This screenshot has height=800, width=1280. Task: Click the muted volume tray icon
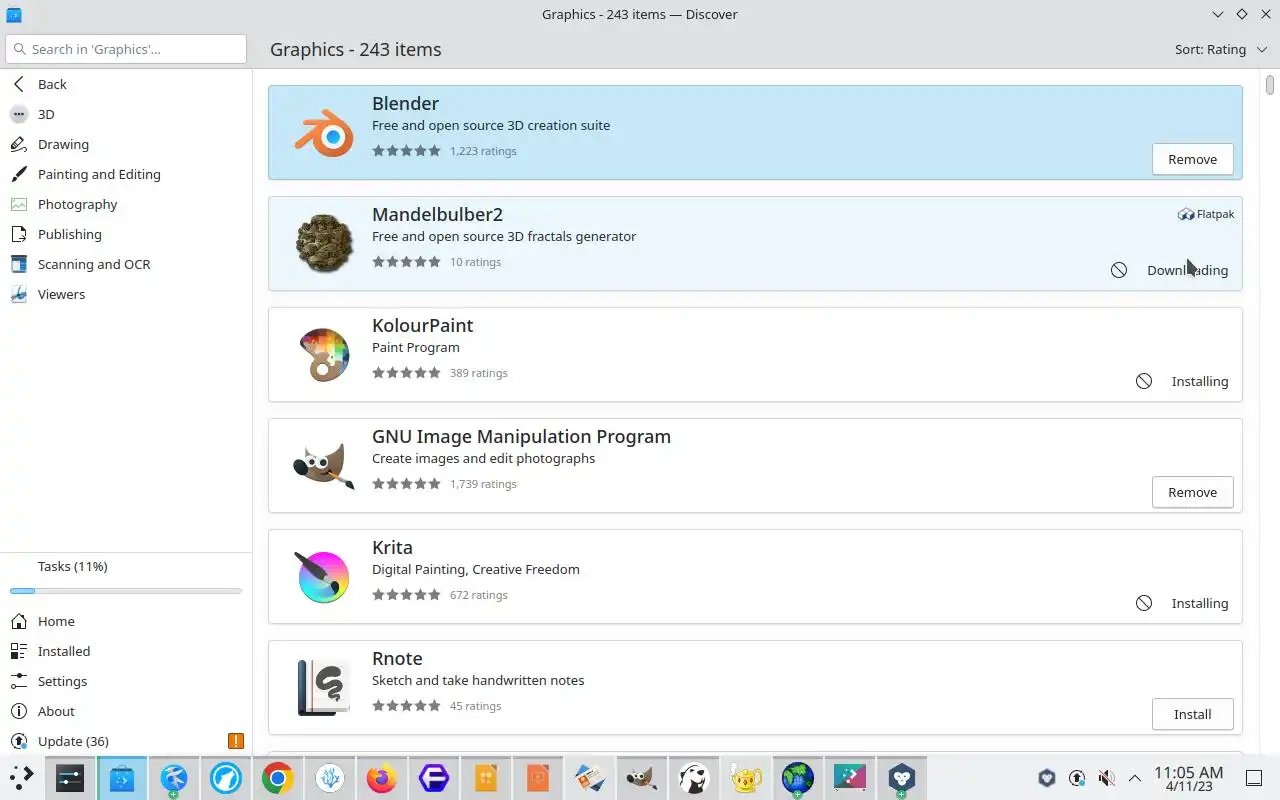(x=1106, y=778)
